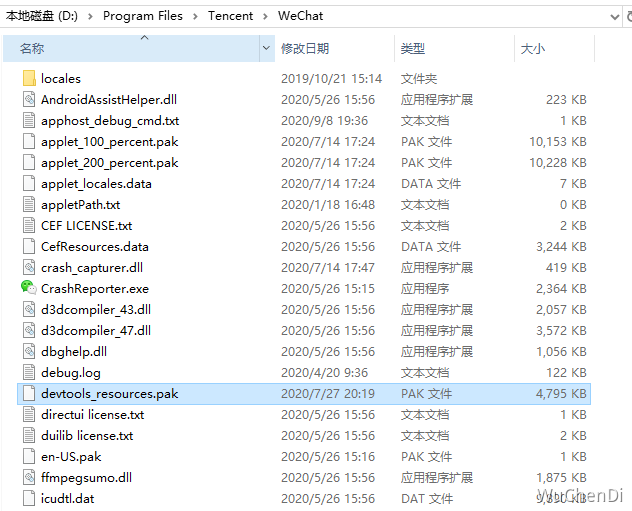Click the apphost_debug_cmd.txt file icon
Viewport: 632px width, 511px height.
(x=29, y=120)
